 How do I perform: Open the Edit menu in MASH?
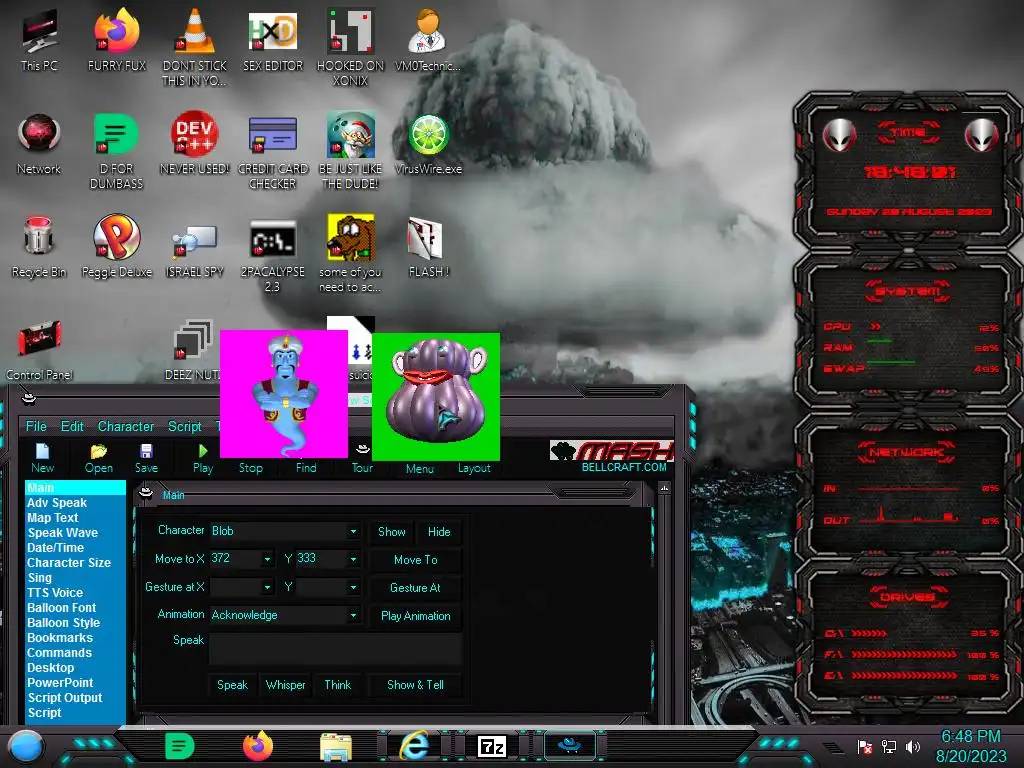coord(72,426)
